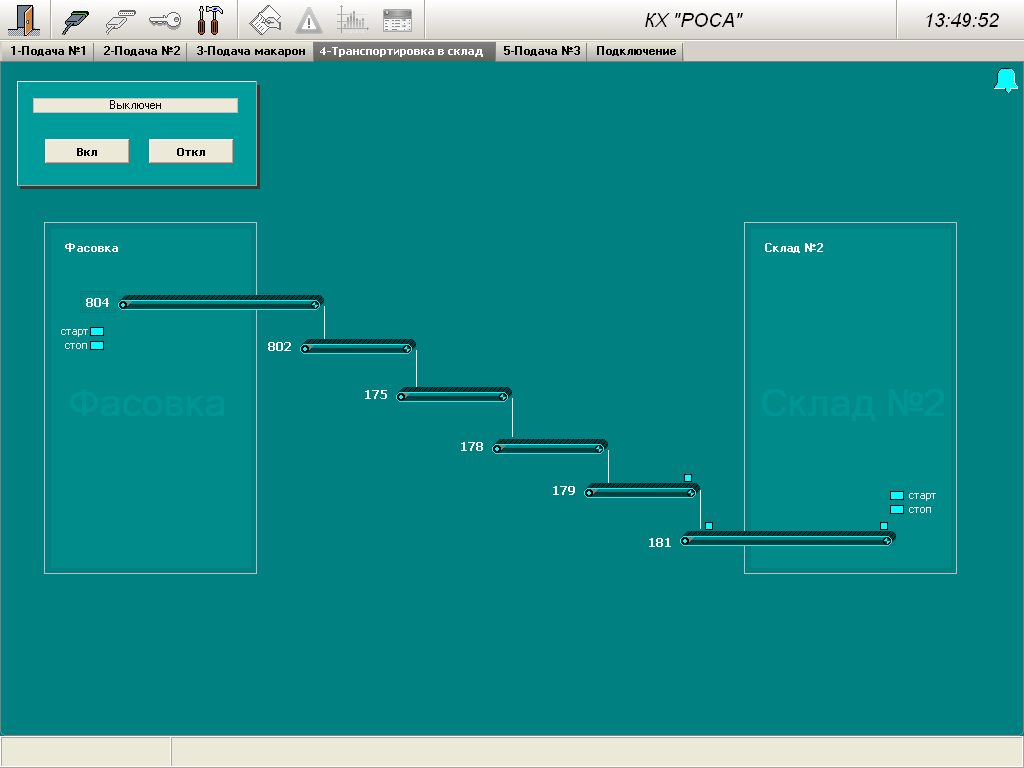Click the exit door icon
Viewport: 1024px width, 768px height.
point(22,19)
